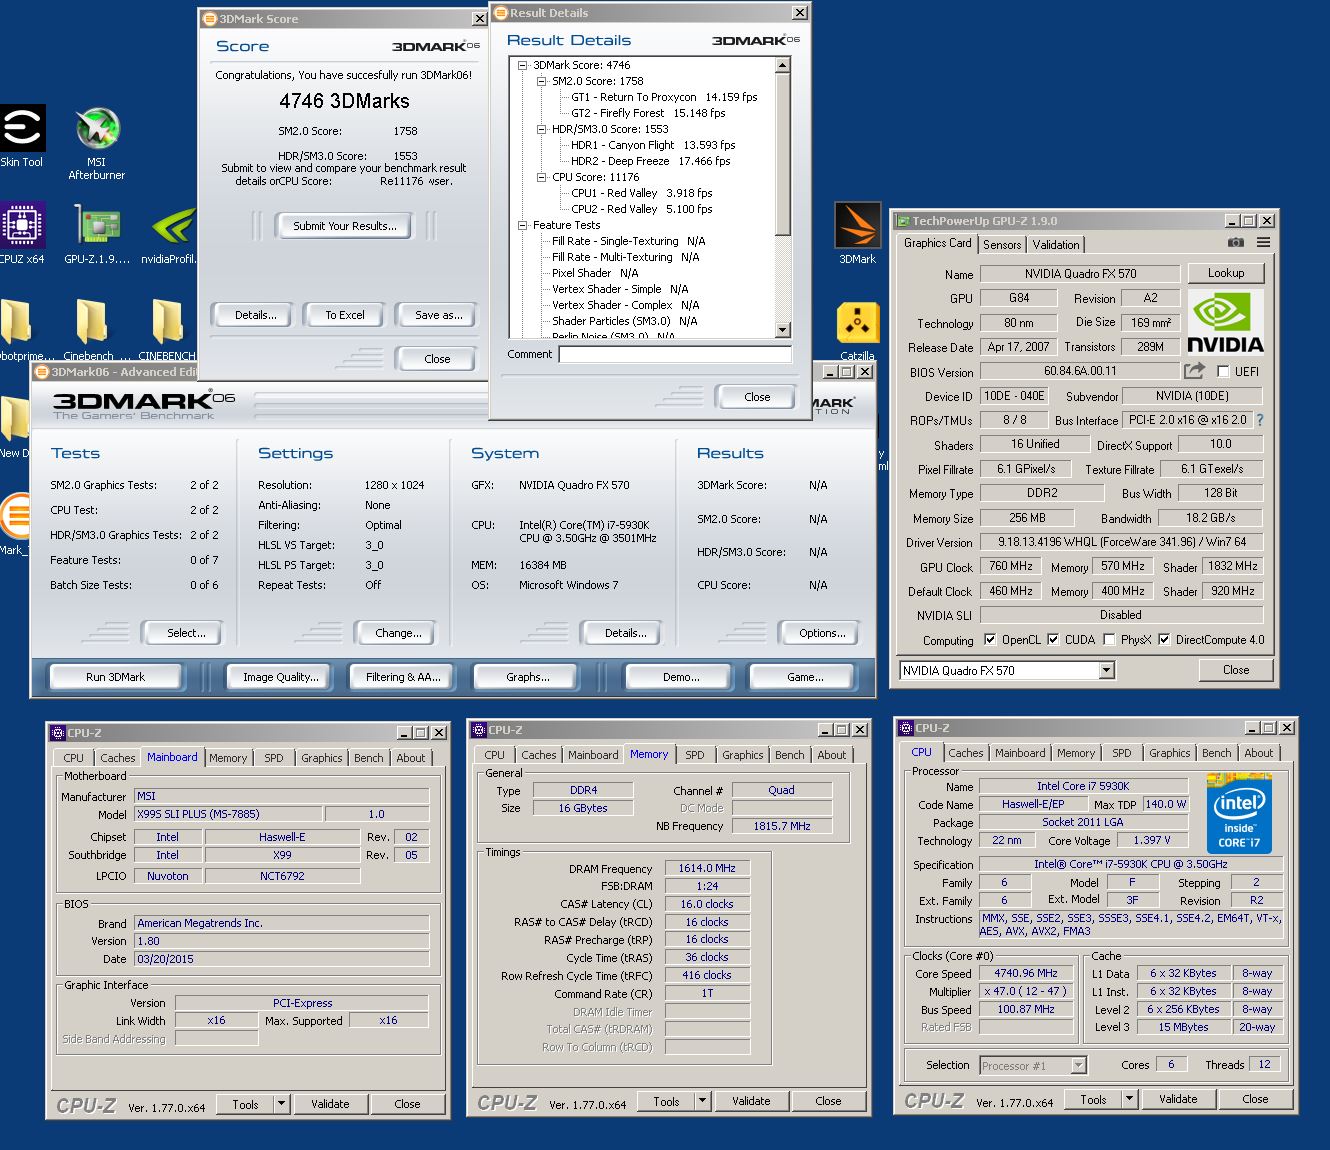Toggle the OpenCL checkbox
This screenshot has height=1150, width=1330.
990,640
